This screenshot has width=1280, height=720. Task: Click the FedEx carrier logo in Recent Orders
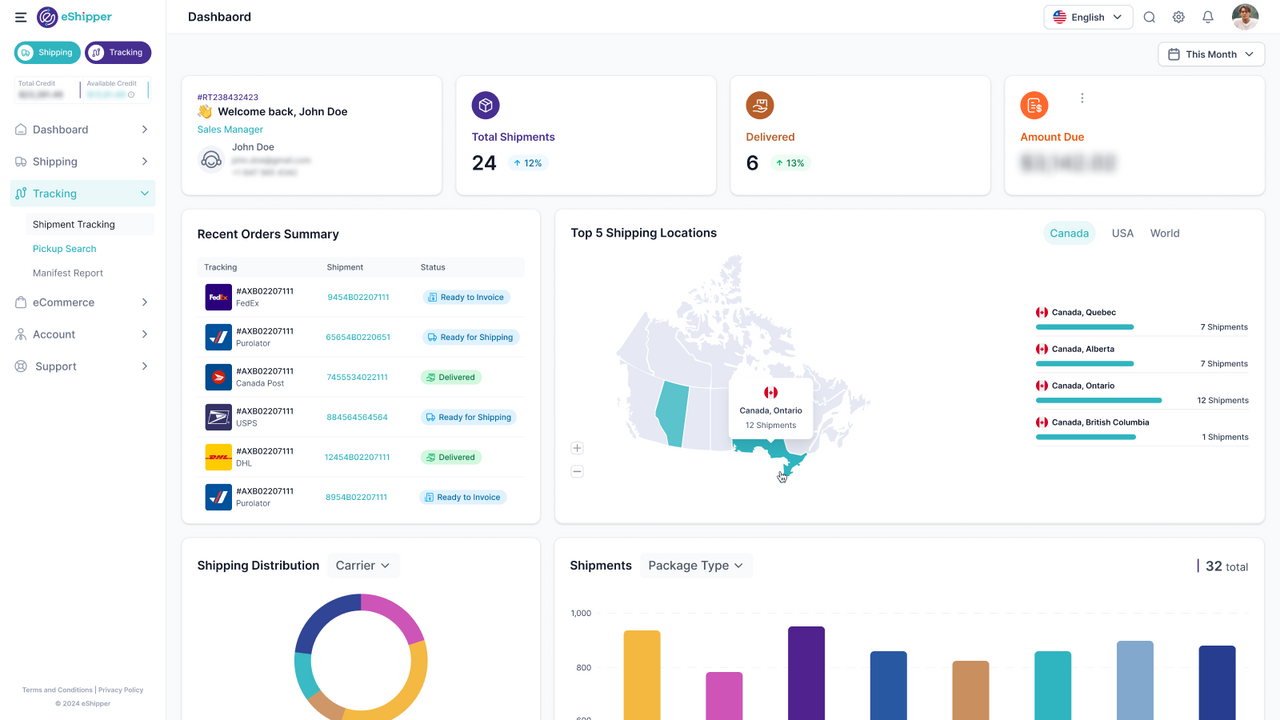click(218, 297)
